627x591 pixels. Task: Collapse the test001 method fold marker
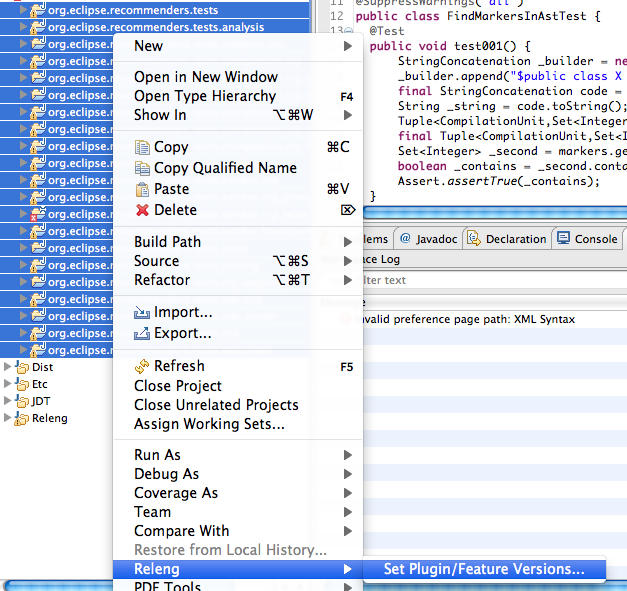[x=349, y=31]
